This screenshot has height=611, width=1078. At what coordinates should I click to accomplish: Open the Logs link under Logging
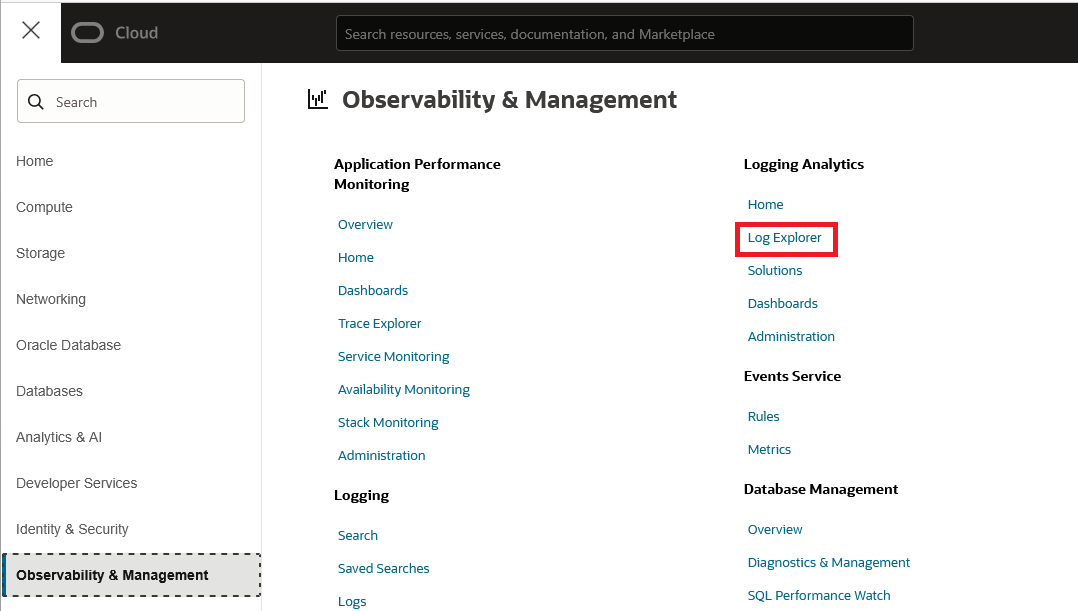click(x=352, y=601)
